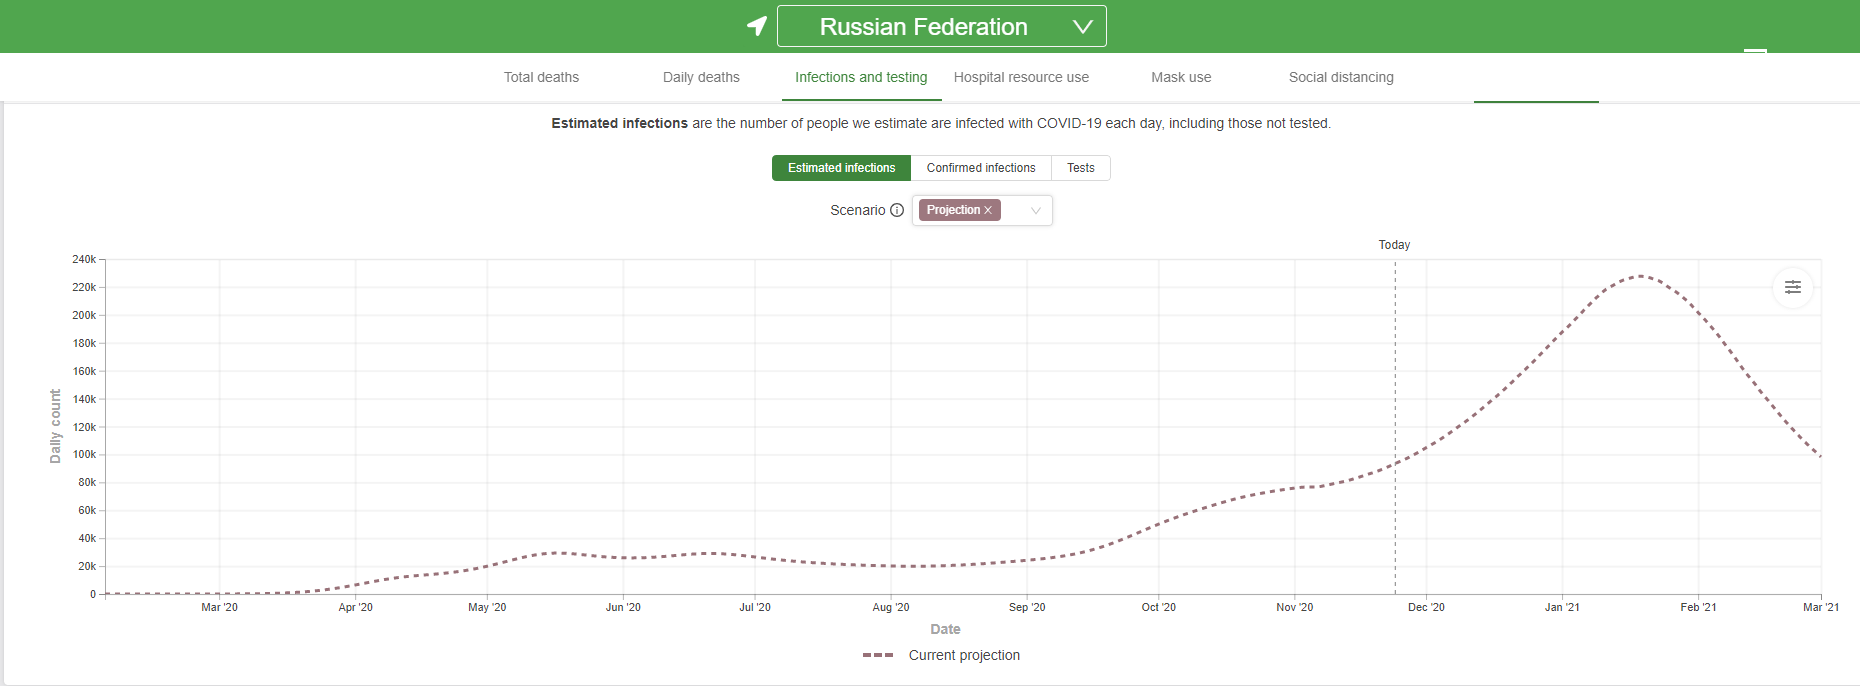Open the Daily deaths tab
This screenshot has height=686, width=1860.
701,77
